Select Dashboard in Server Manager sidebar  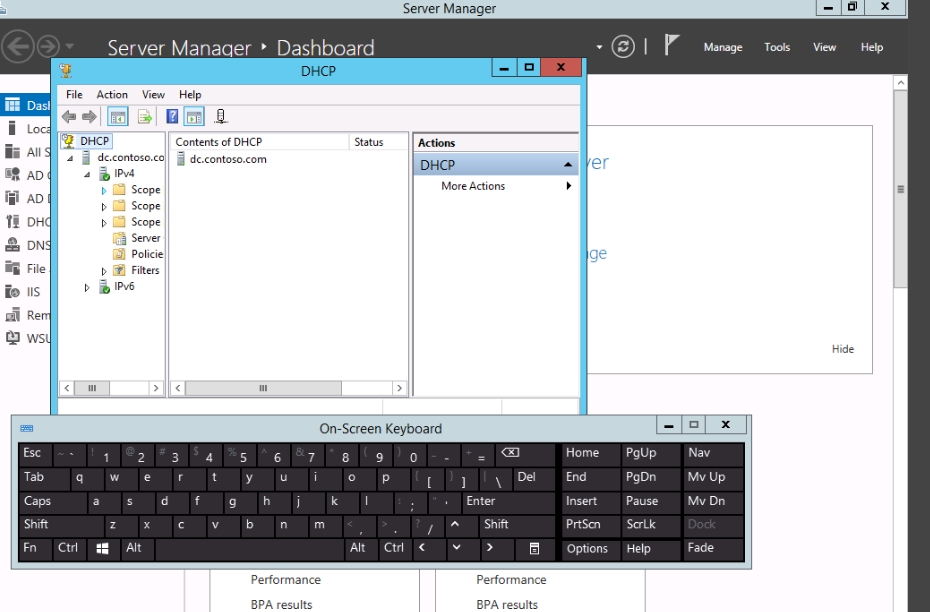coord(27,106)
